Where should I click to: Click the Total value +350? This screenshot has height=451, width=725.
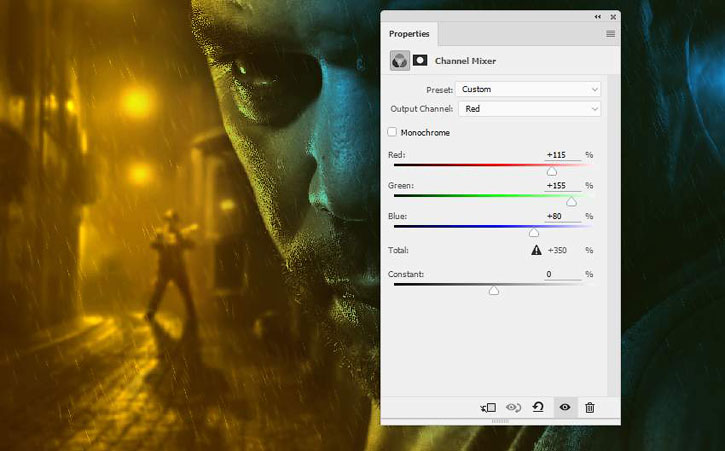click(557, 250)
